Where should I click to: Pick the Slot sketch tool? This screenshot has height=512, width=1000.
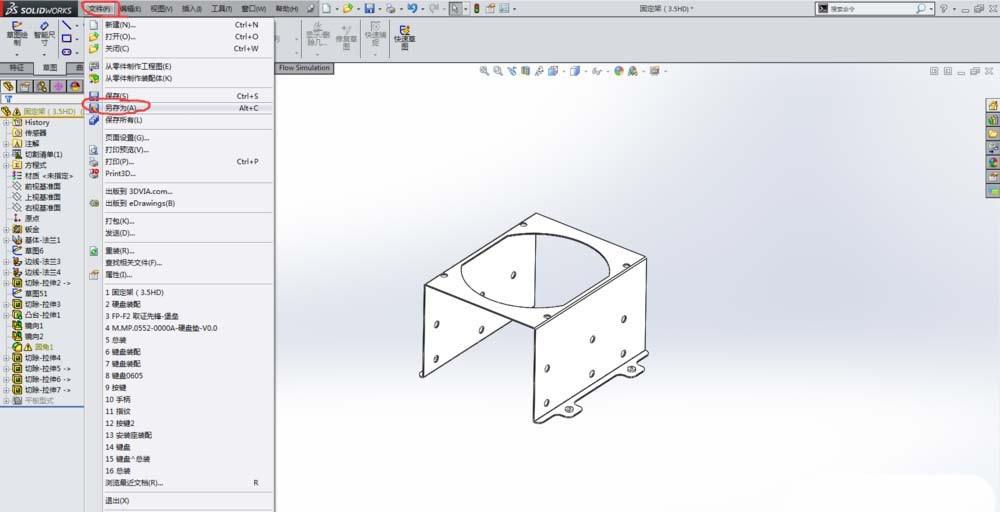(66, 52)
